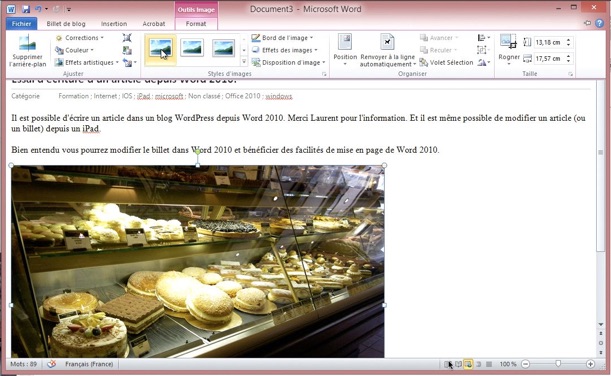Open the Volet Sélection pane
This screenshot has height=376, width=611.
447,62
